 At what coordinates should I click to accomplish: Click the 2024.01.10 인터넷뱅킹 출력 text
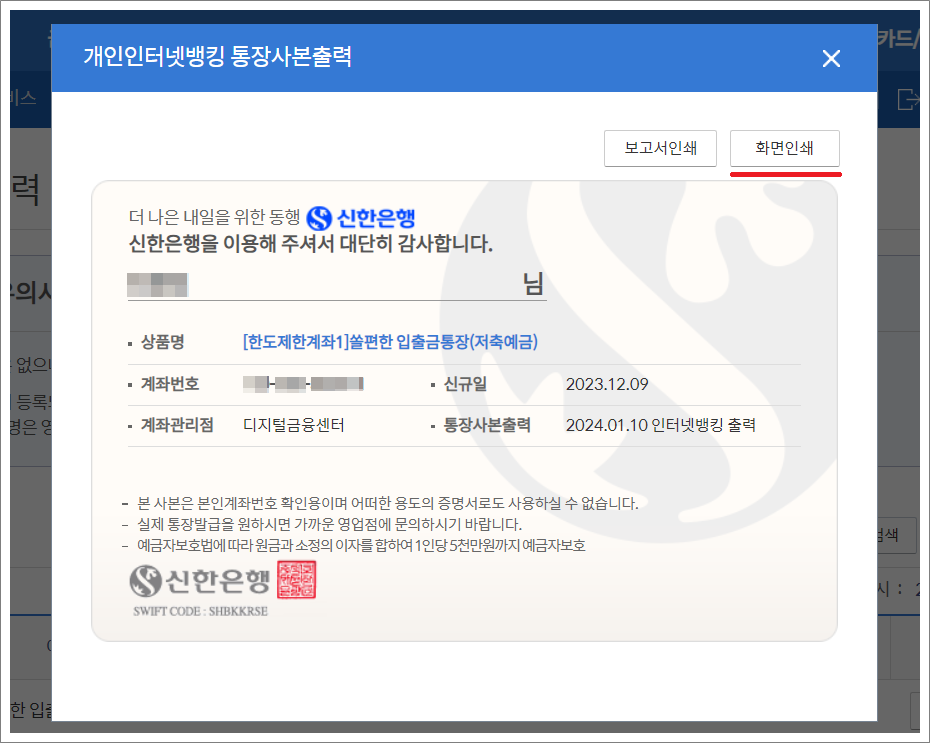point(660,425)
